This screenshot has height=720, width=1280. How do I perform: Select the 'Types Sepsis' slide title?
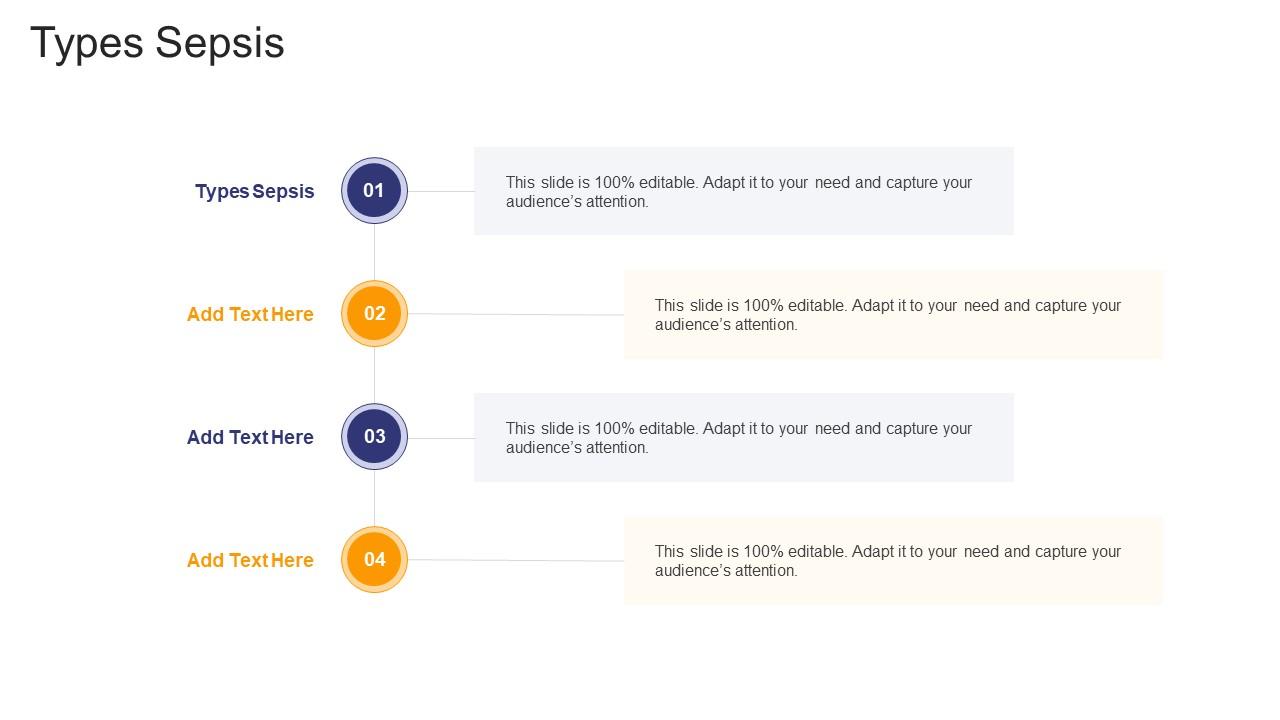[x=158, y=44]
